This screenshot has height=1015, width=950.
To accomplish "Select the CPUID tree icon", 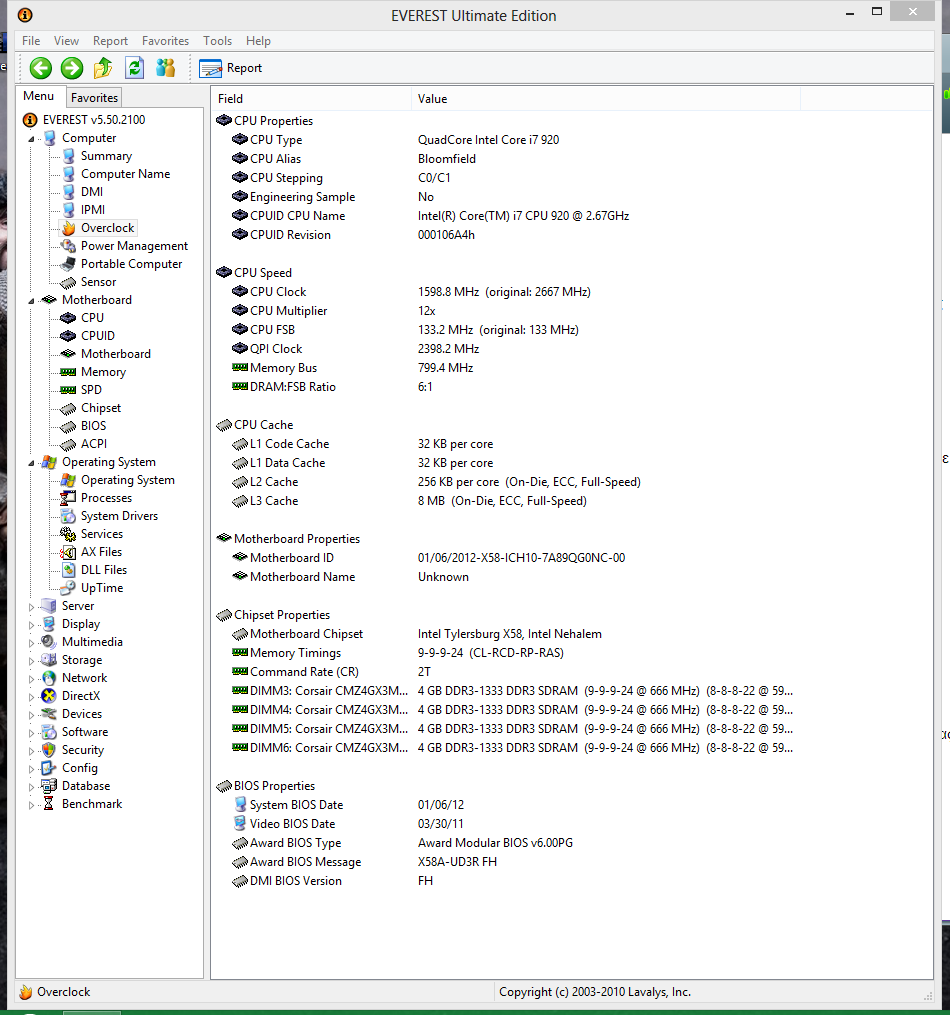I will [68, 336].
